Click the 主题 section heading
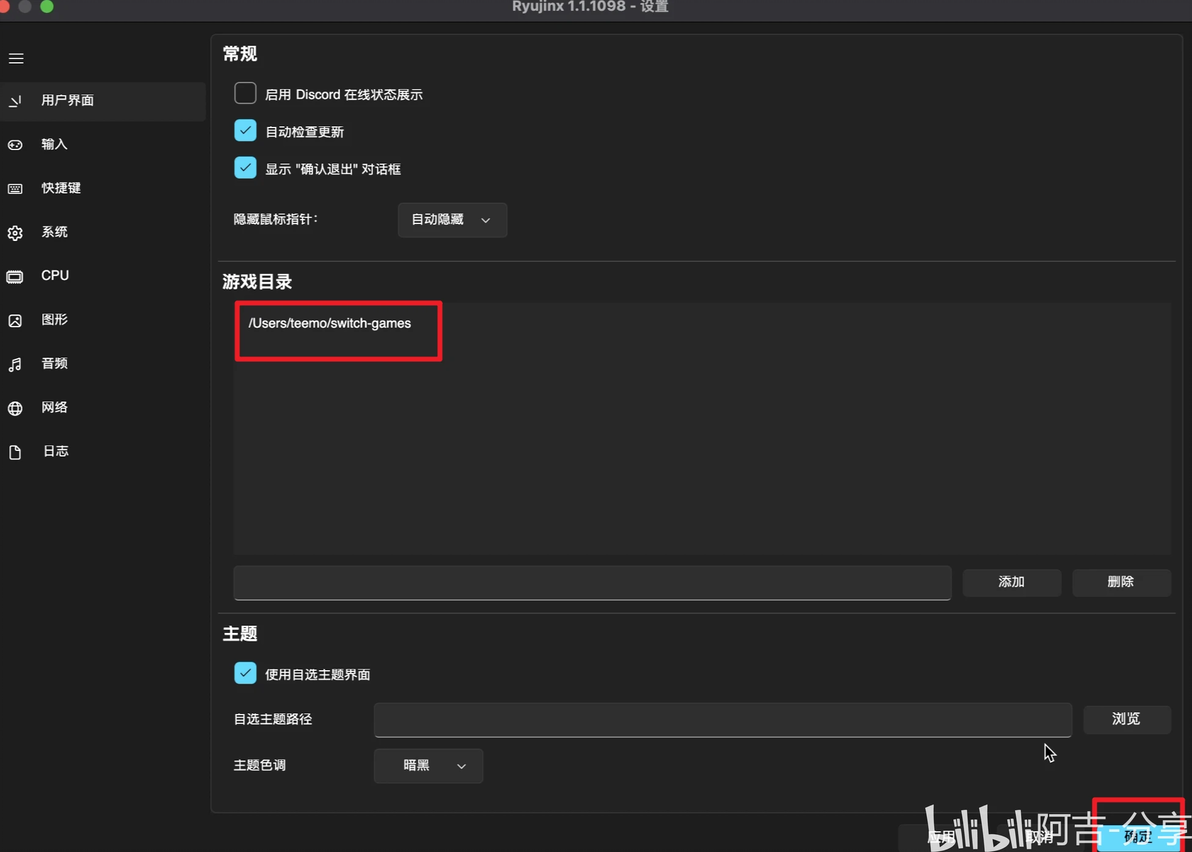1192x852 pixels. click(x=239, y=634)
